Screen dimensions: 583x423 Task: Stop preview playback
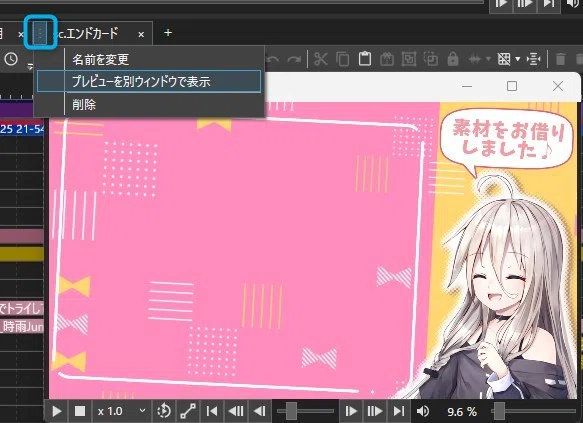coord(80,411)
